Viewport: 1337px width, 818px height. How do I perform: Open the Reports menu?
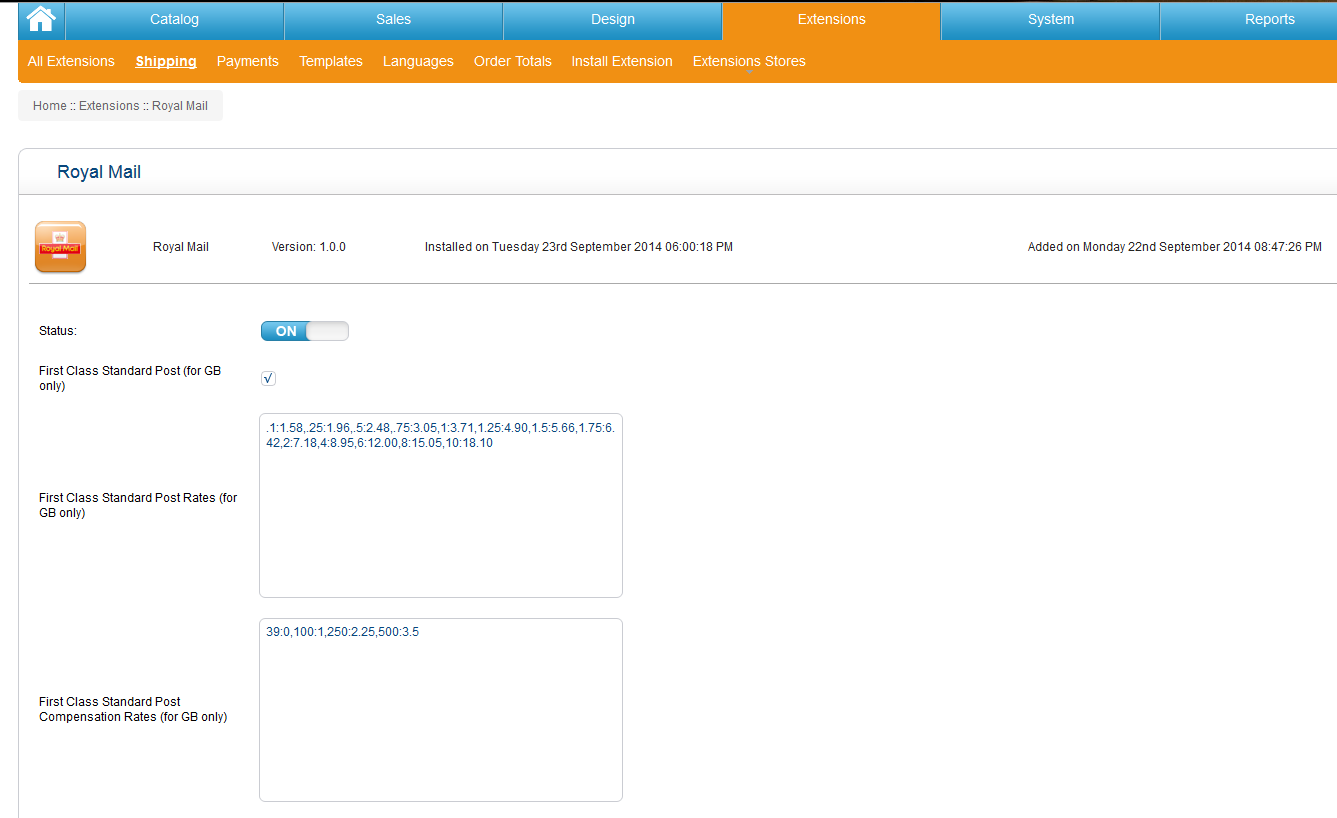pyautogui.click(x=1269, y=20)
